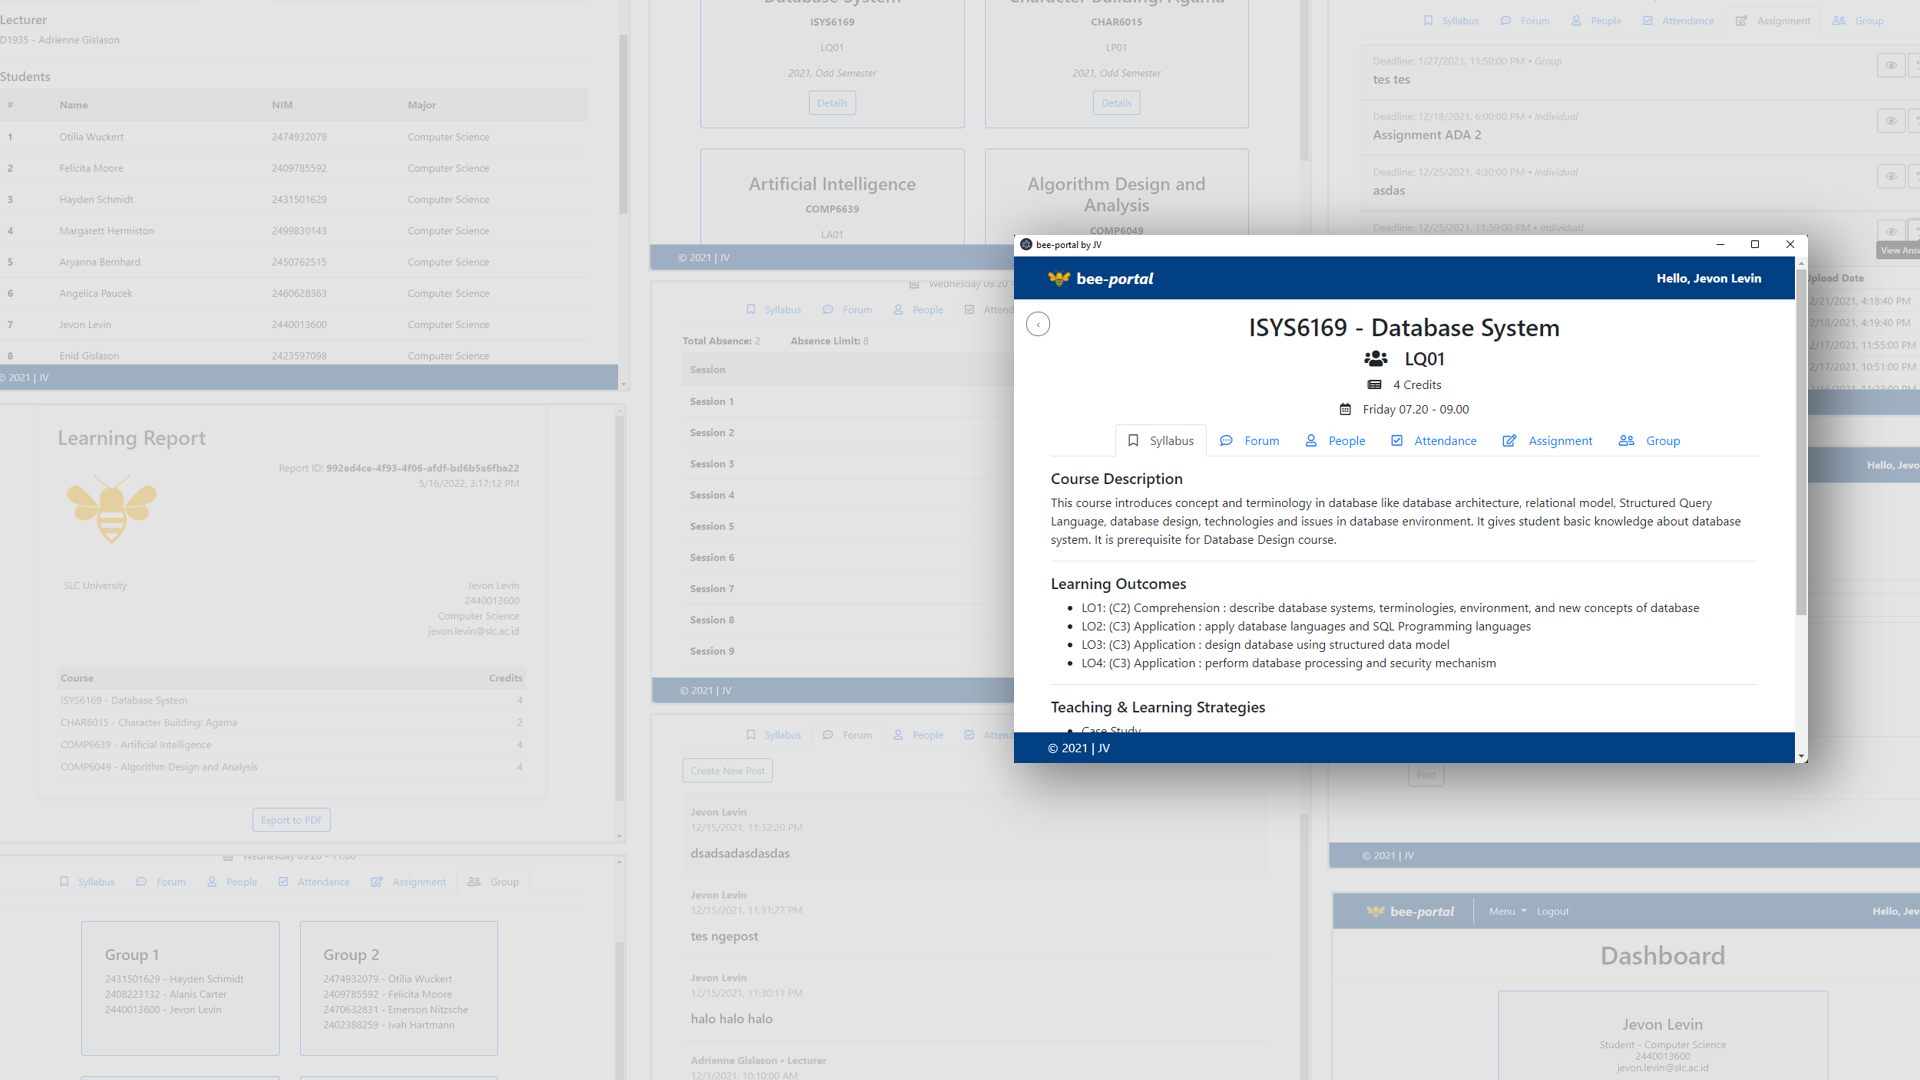Open the Attendance tab above the Group cards
1920x1080 pixels.
pyautogui.click(x=313, y=882)
